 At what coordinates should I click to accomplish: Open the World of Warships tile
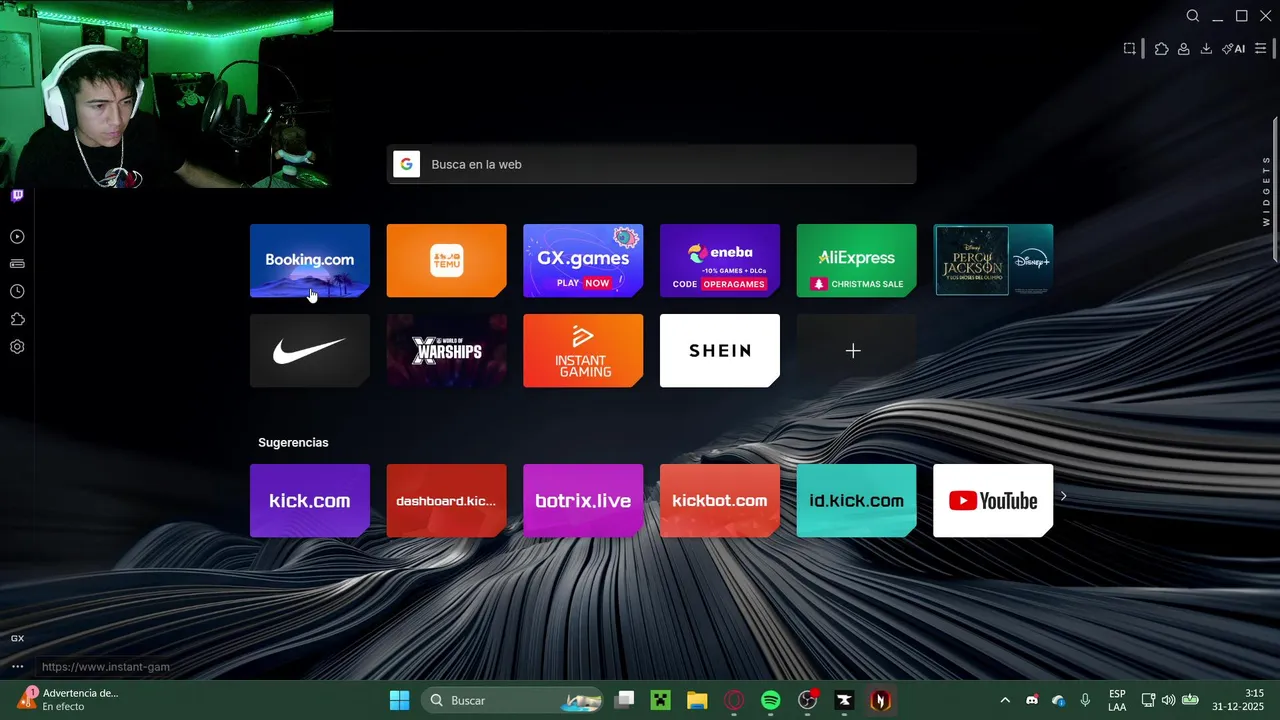coord(446,350)
